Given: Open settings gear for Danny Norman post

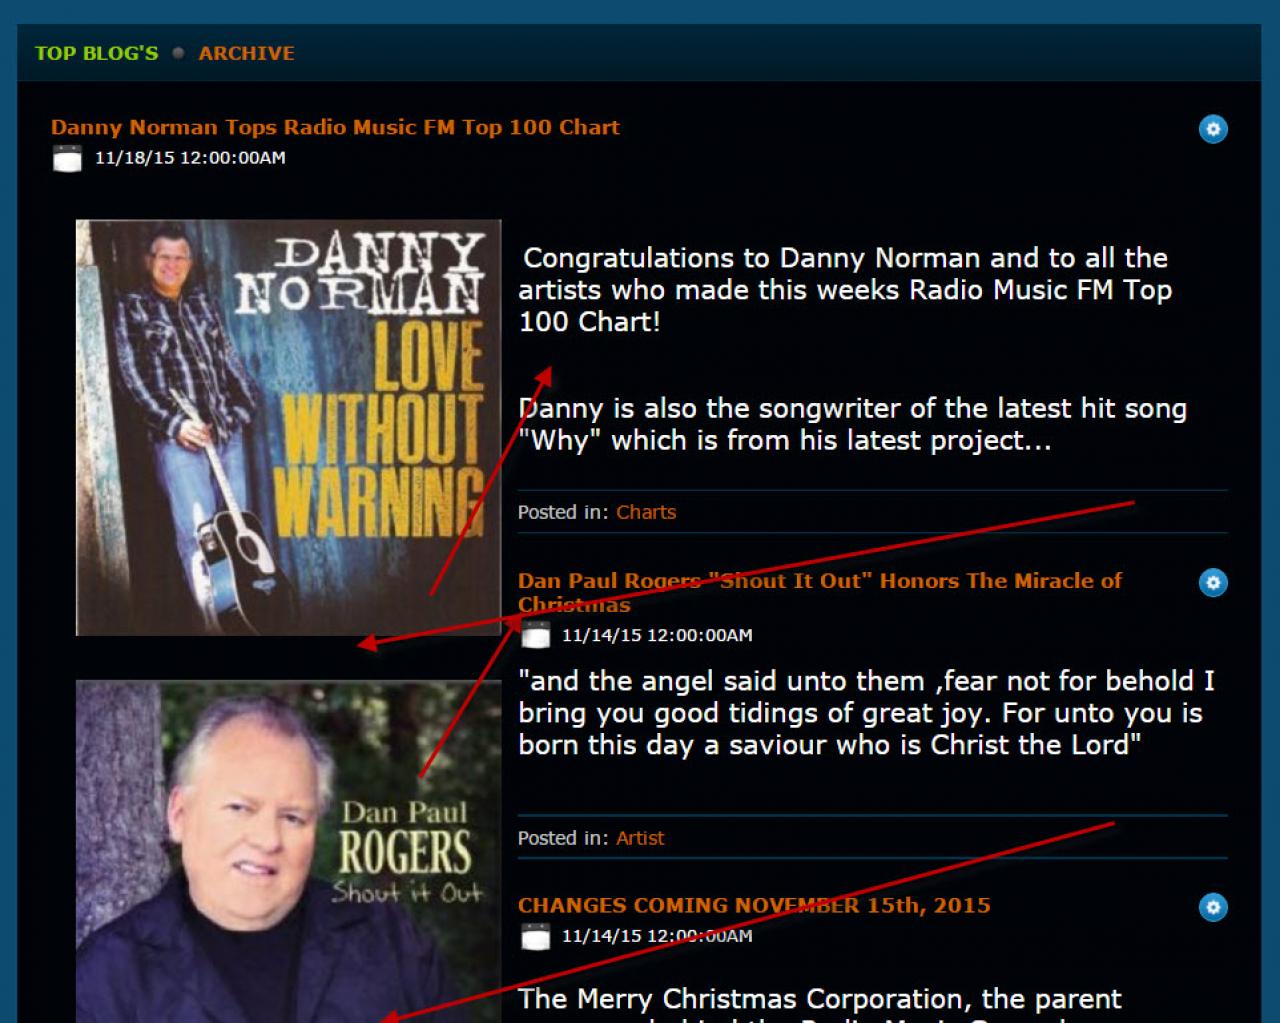Looking at the screenshot, I should (x=1213, y=129).
